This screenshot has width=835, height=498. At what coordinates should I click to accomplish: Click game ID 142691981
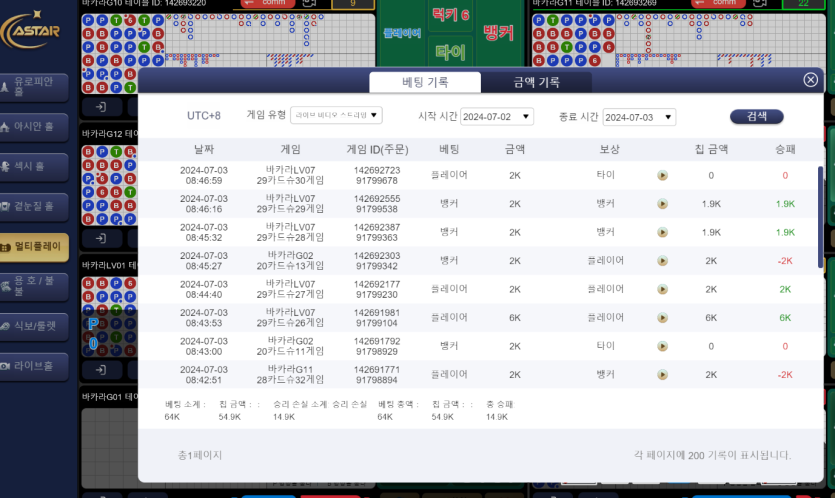pyautogui.click(x=377, y=313)
